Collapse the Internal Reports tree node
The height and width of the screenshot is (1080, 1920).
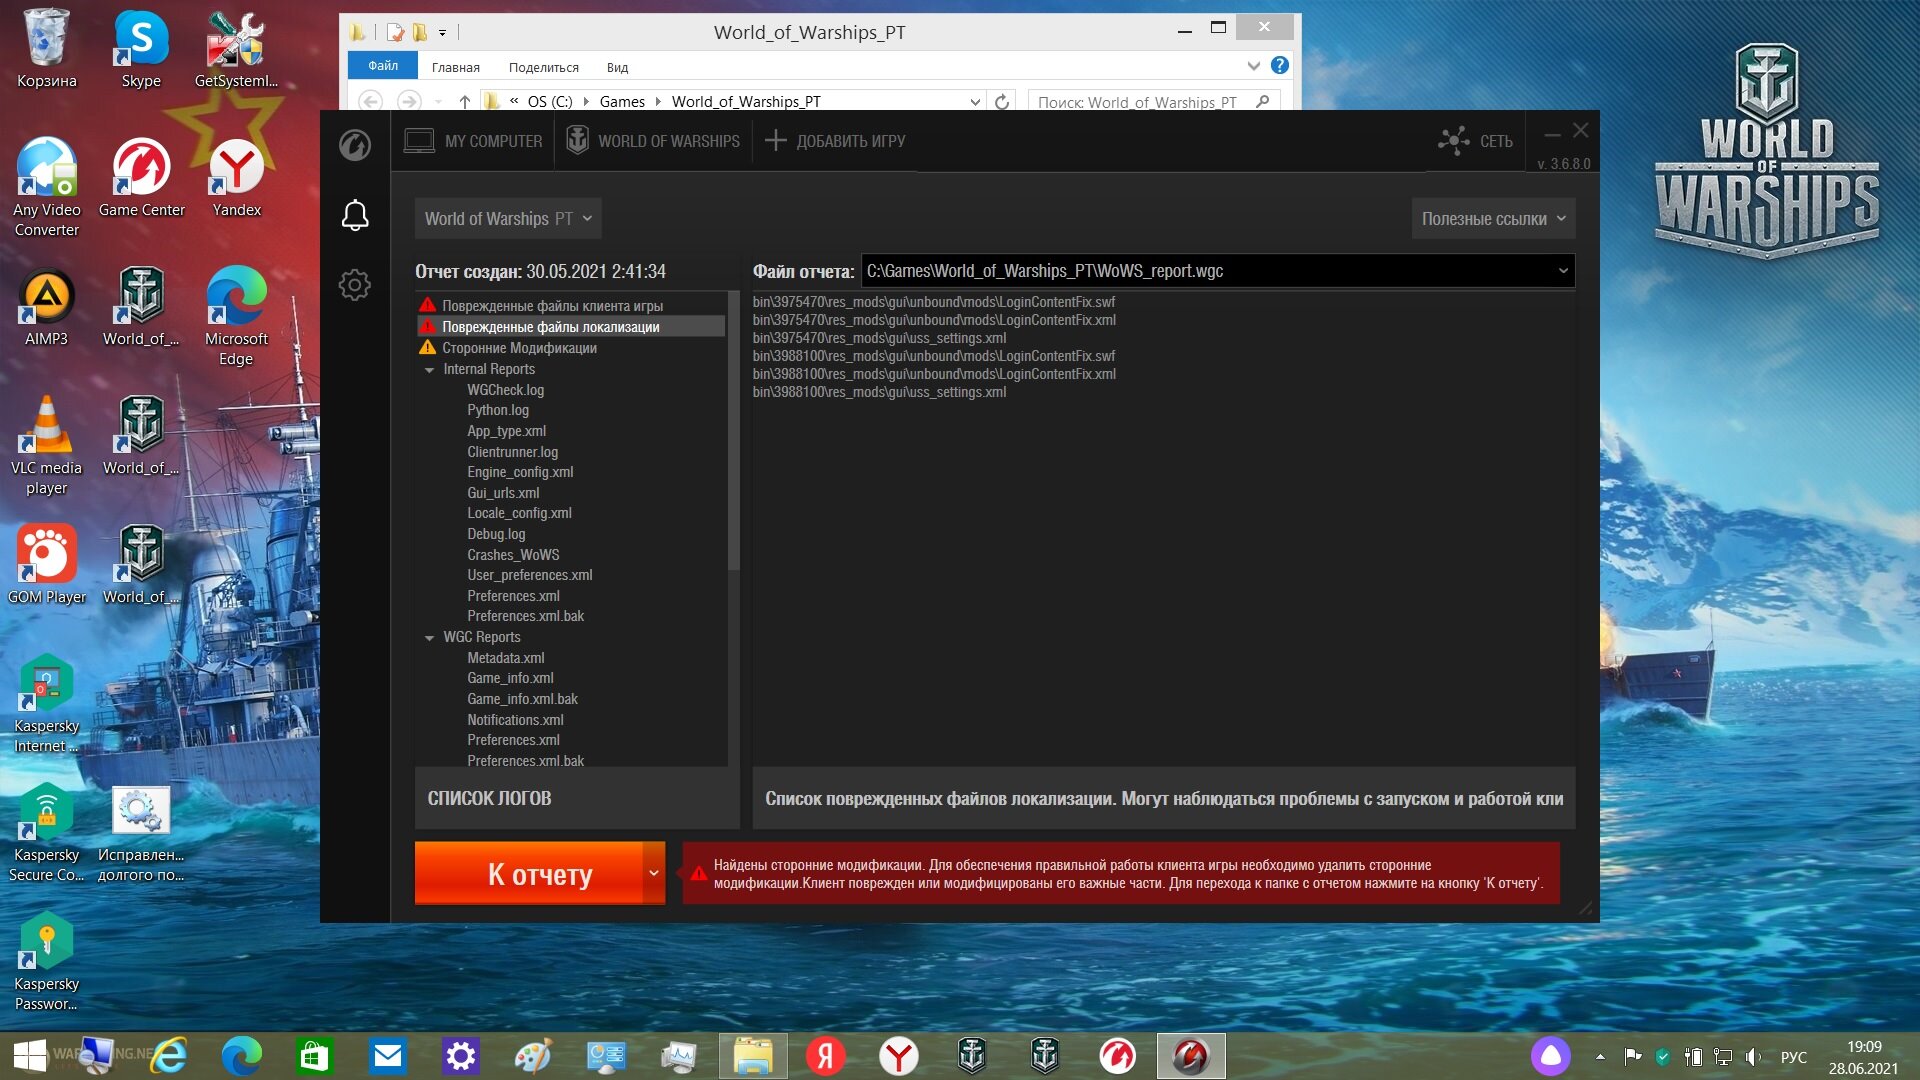coord(430,370)
